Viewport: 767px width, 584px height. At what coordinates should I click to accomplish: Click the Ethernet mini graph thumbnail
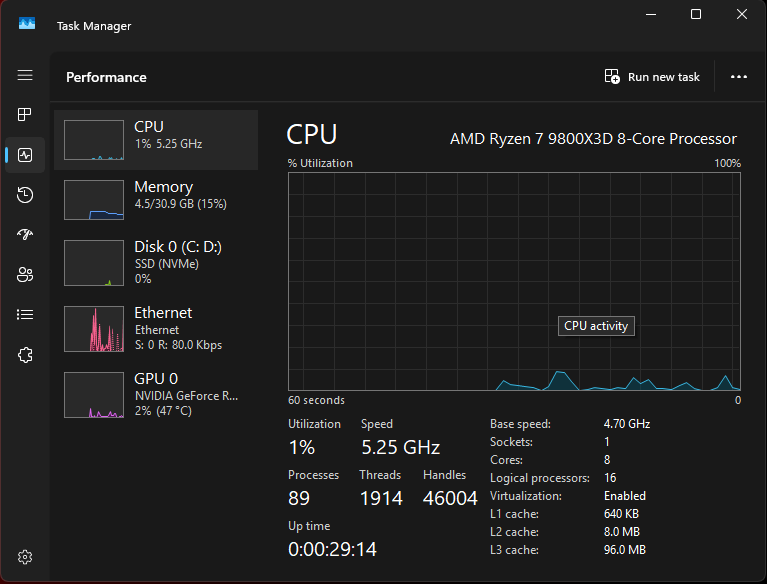click(94, 329)
